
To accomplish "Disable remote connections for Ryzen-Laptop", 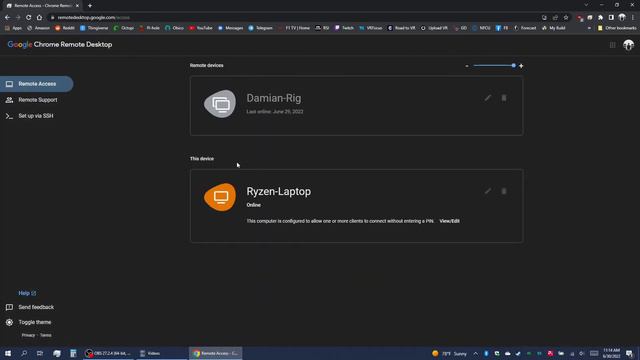I will click(x=504, y=191).
